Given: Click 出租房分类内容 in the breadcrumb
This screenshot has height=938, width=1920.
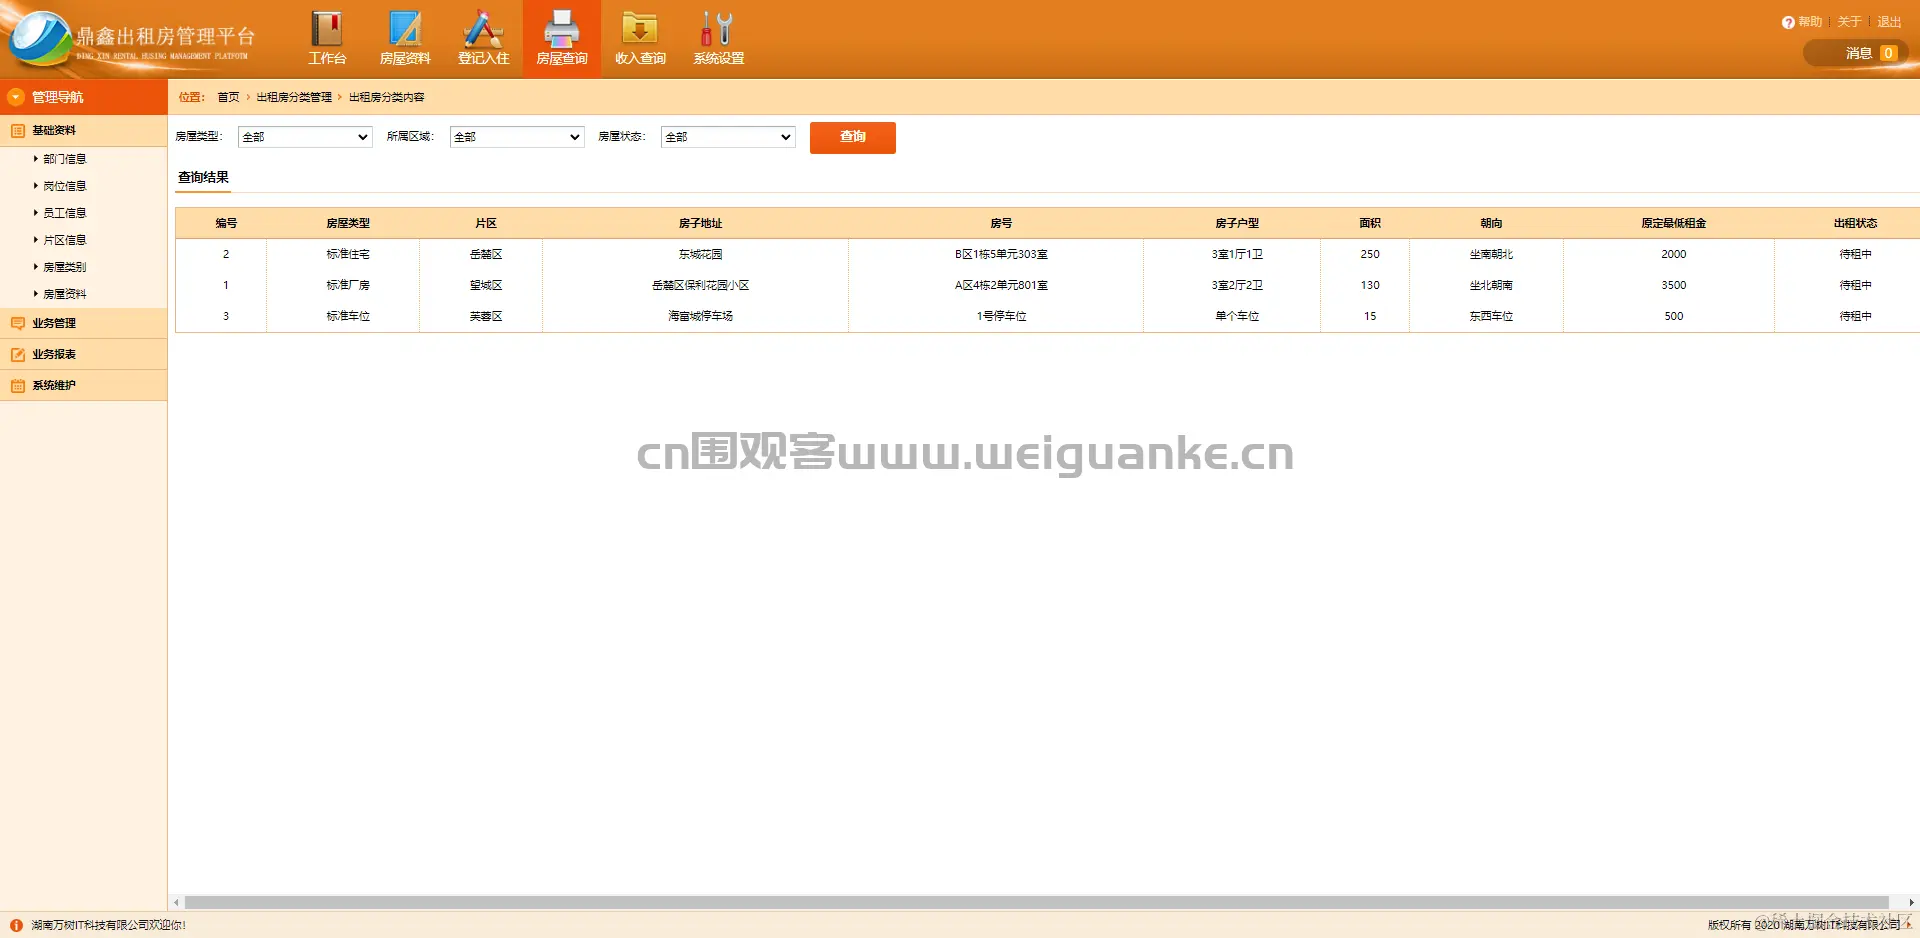Looking at the screenshot, I should pyautogui.click(x=386, y=97).
